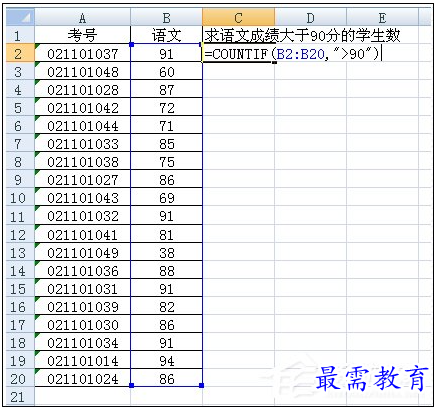Screen dimensions: 437x410
Task: Select column A header
Action: [83, 17]
